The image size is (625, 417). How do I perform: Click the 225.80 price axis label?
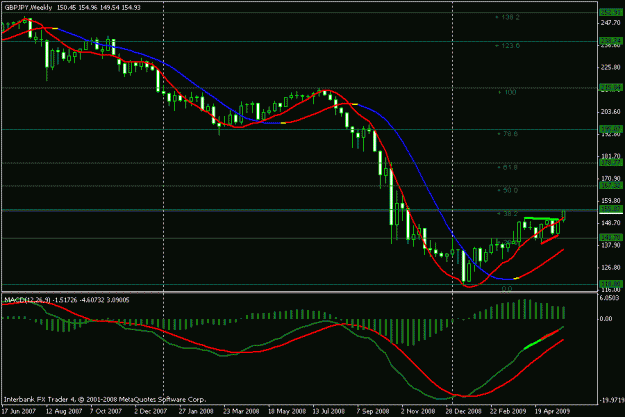click(x=611, y=67)
